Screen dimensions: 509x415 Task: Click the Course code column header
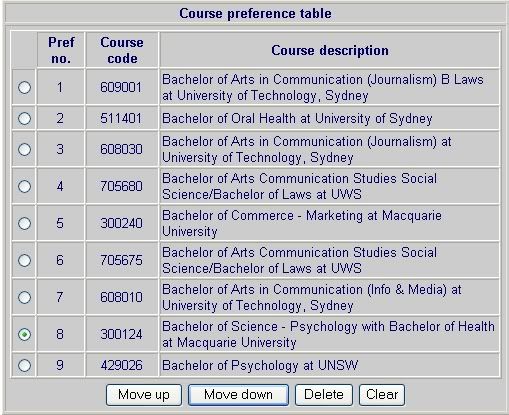[x=122, y=50]
